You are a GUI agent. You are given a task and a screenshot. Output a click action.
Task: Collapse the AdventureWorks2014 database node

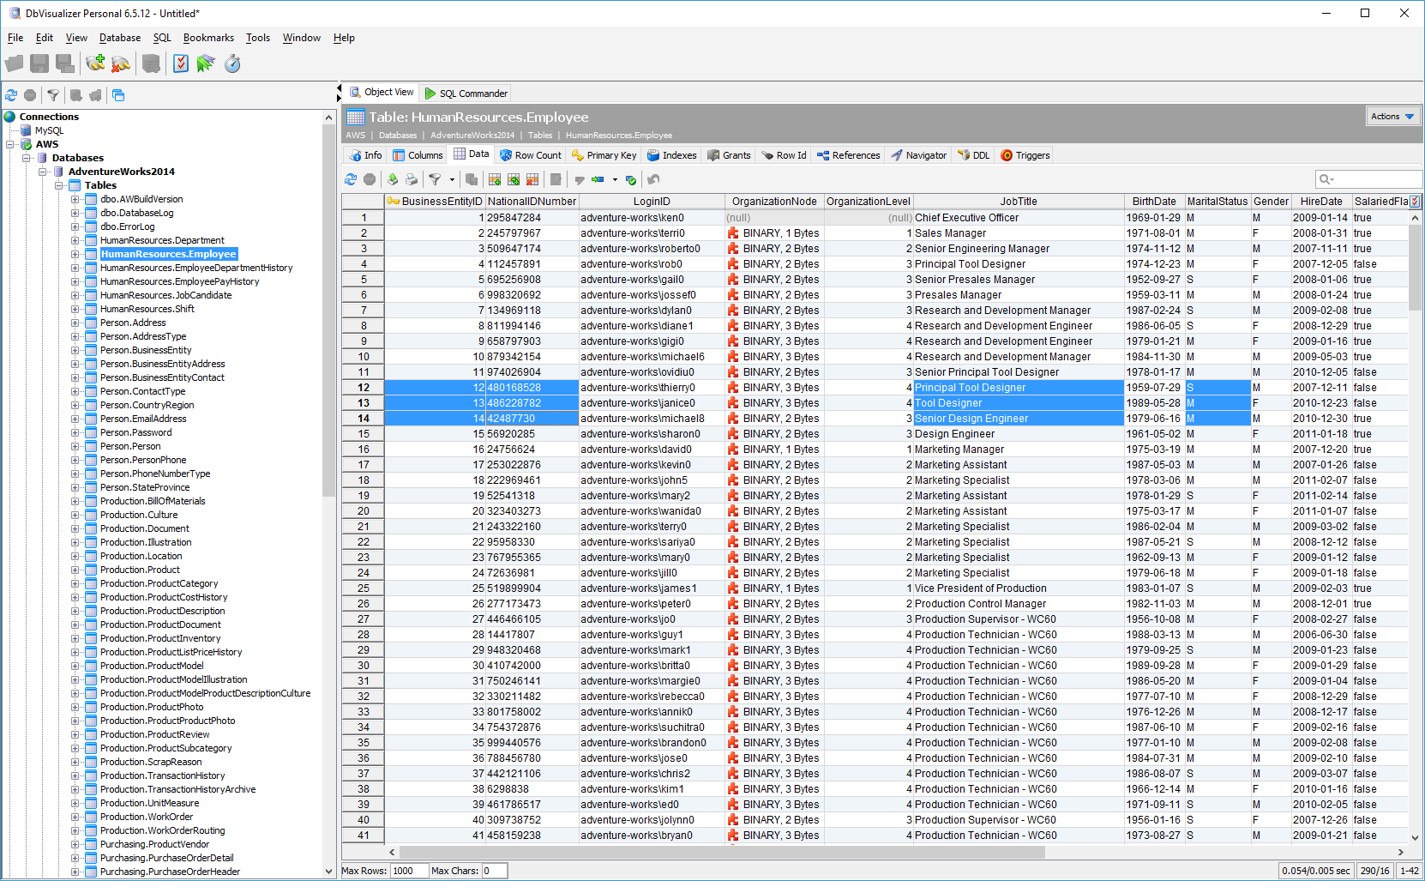click(x=43, y=172)
